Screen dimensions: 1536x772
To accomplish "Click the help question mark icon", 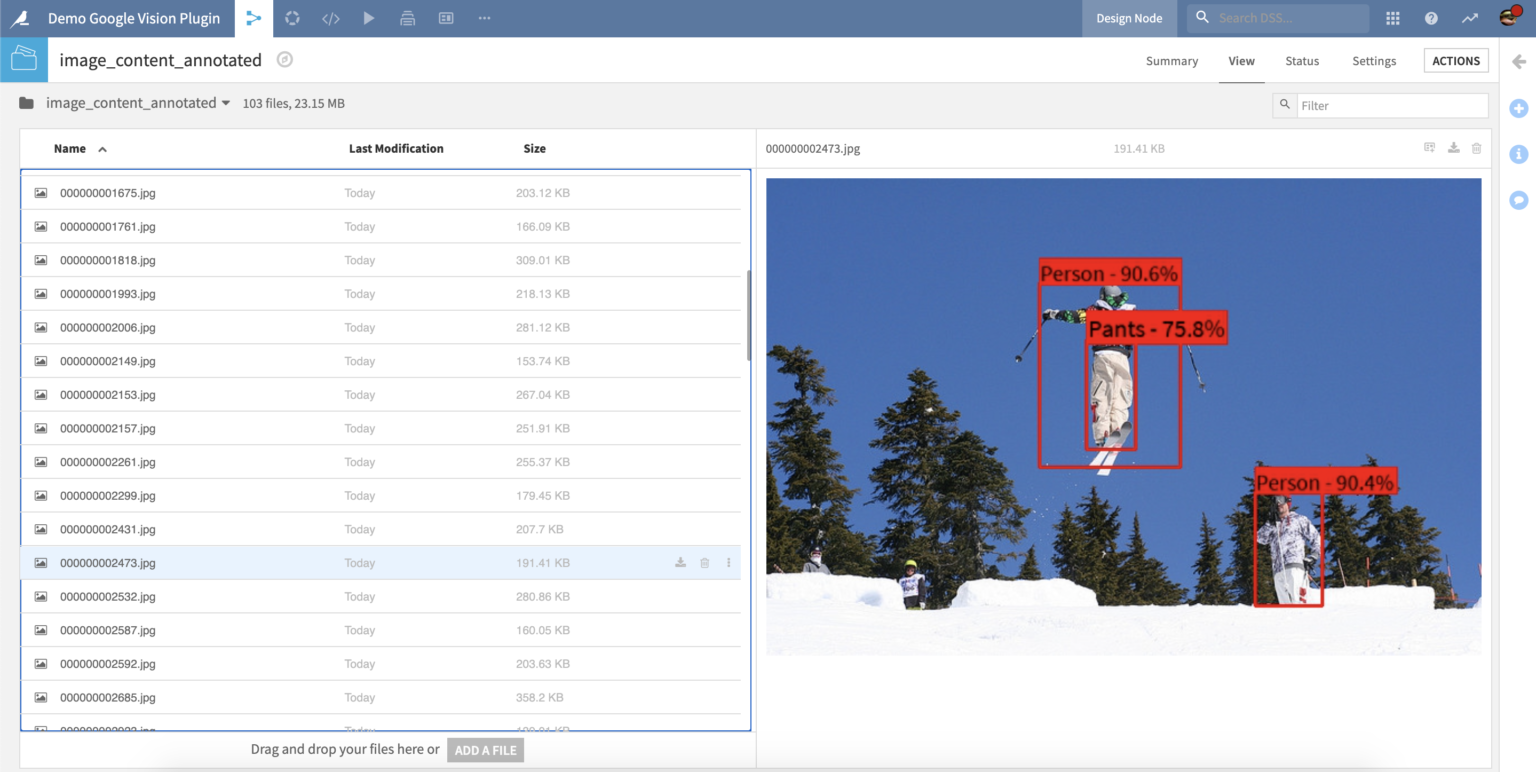I will tap(1430, 18).
